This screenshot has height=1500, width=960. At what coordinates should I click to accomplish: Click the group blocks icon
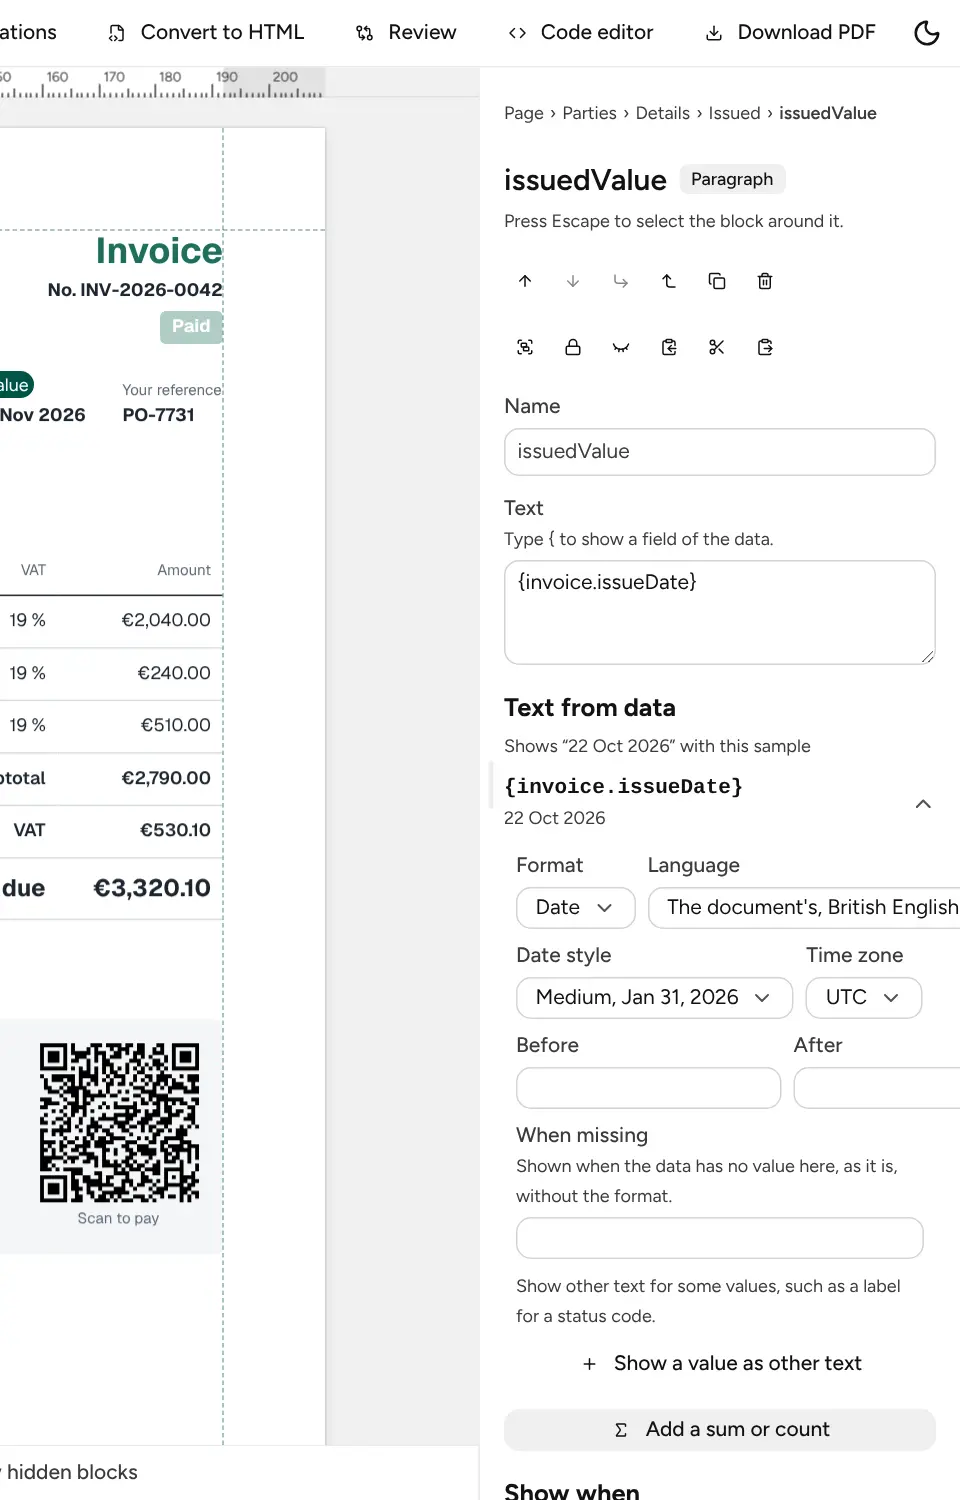525,347
